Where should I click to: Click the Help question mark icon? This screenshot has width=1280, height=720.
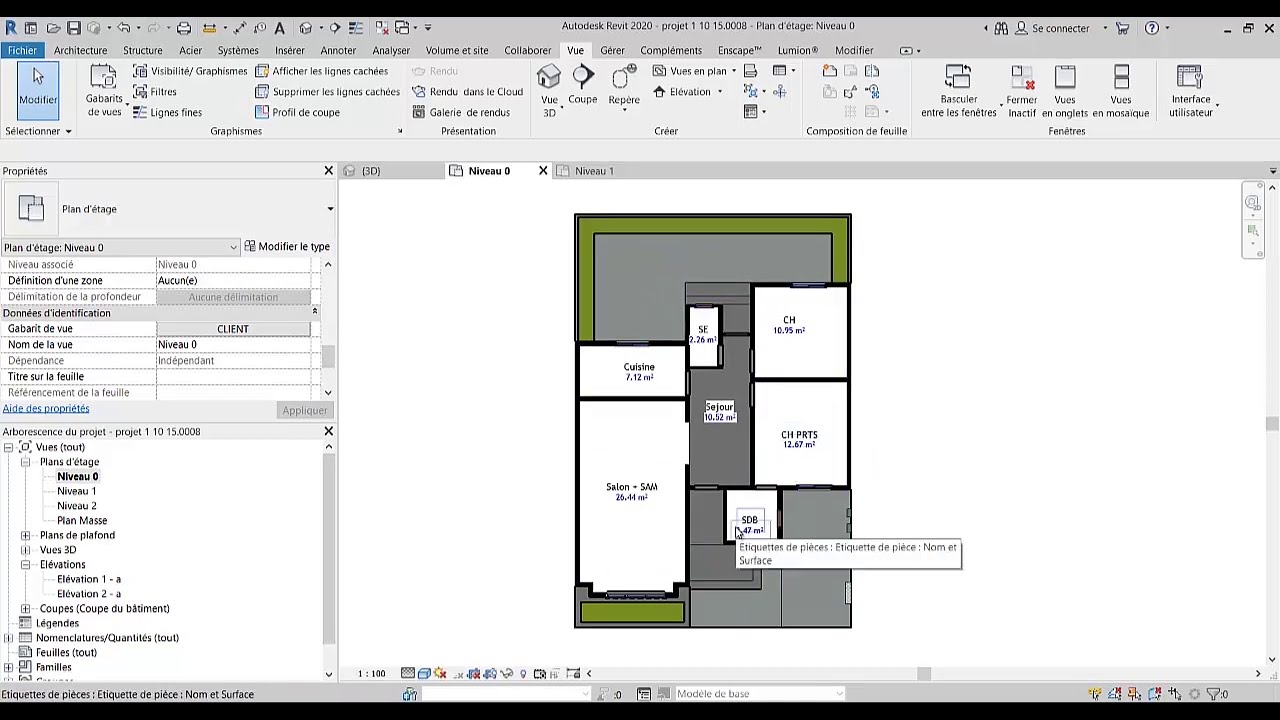1152,28
